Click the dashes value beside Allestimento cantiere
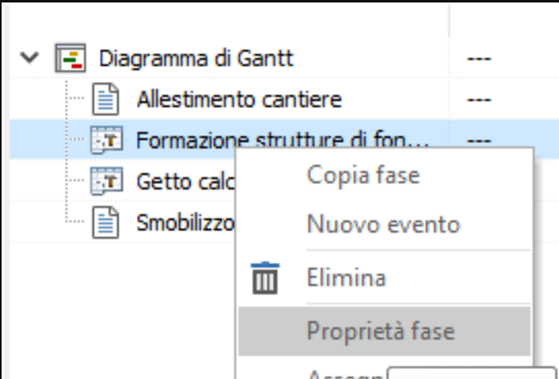Screen dimensions: 559x379 pyautogui.click(x=479, y=99)
